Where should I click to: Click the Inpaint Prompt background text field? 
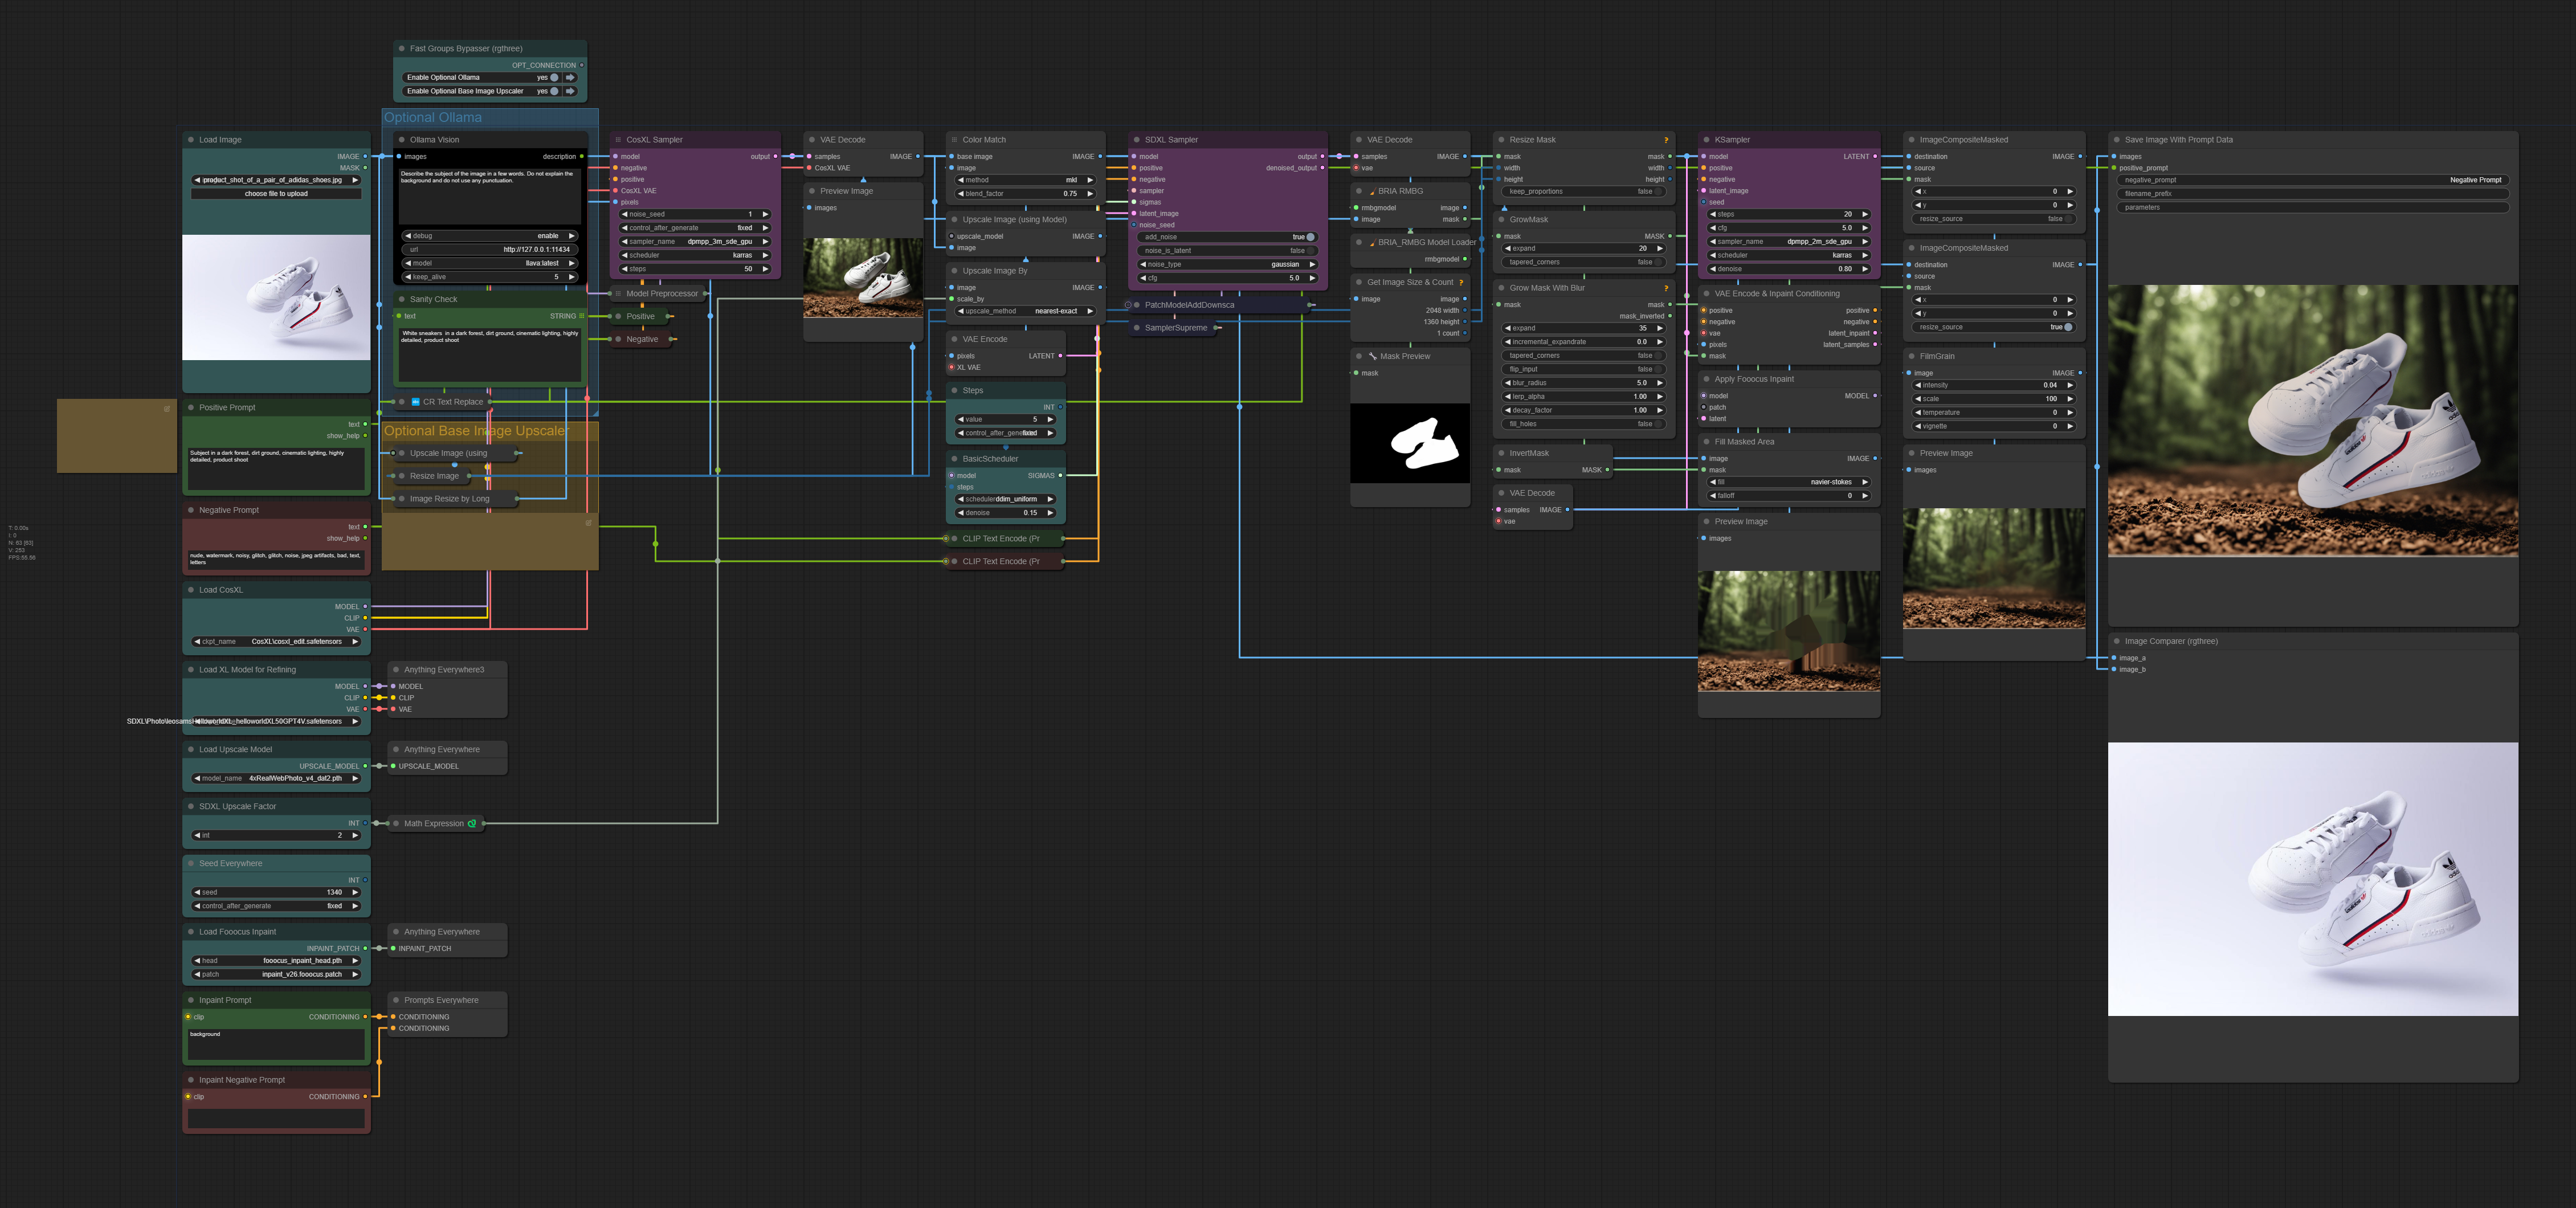(276, 1044)
